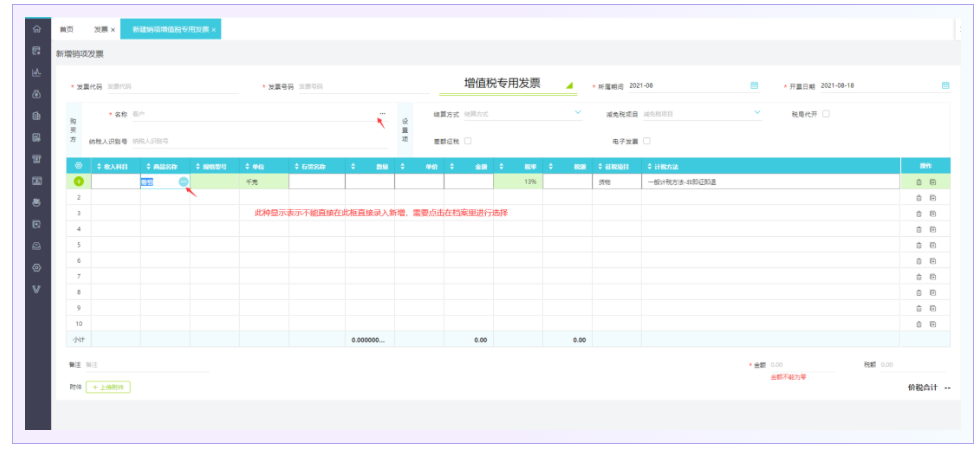Switch to the 首页 tab
This screenshot has height=451, width=977.
pyautogui.click(x=67, y=30)
